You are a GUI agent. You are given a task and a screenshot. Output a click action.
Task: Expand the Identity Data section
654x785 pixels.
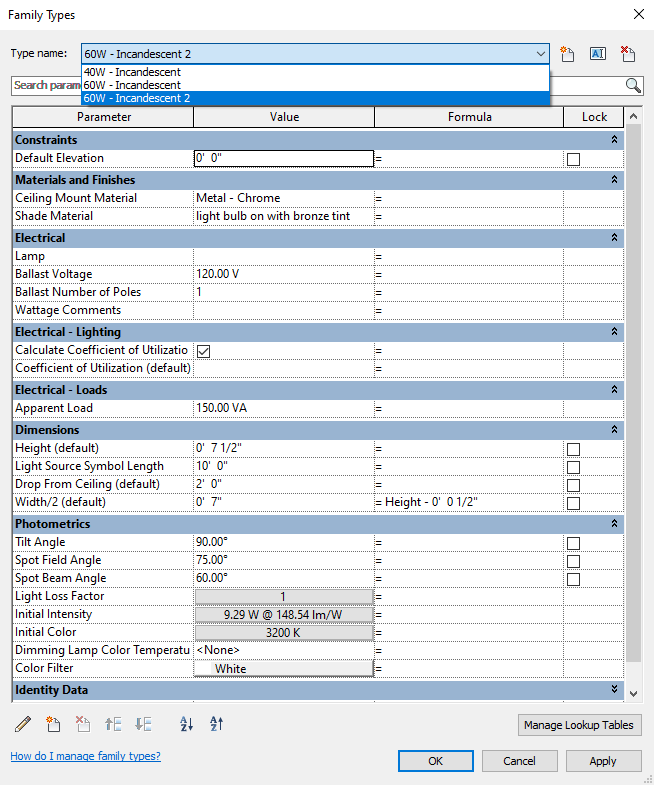pos(614,690)
